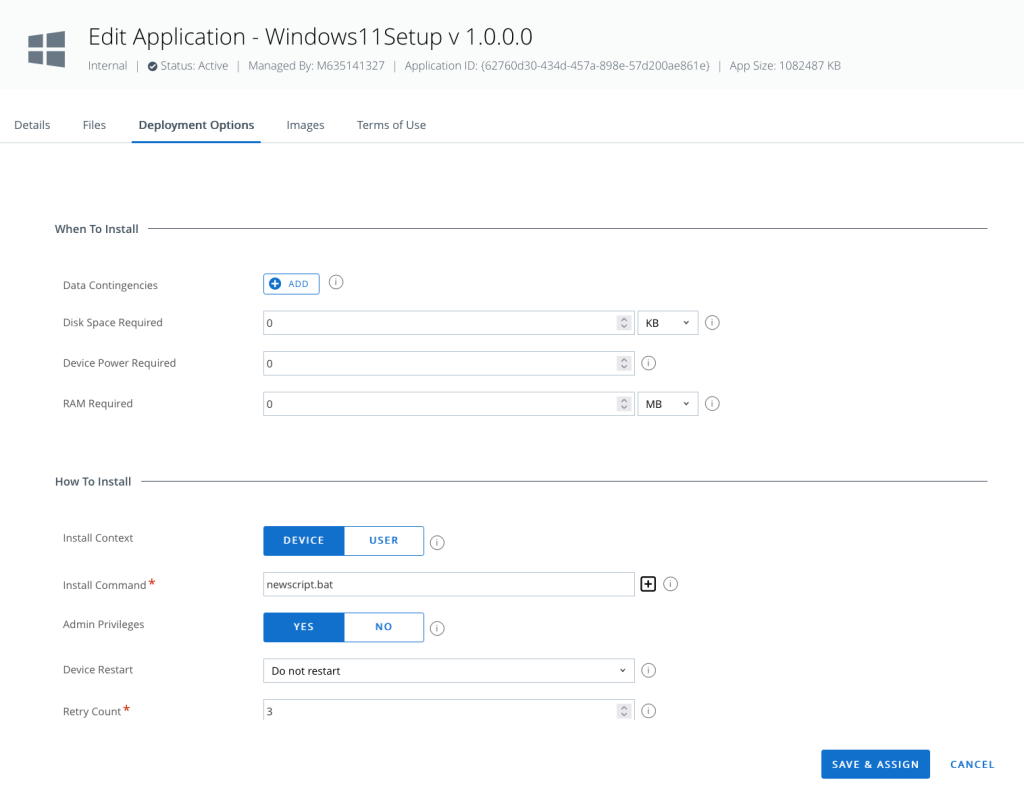Open the KB unit dropdown for disk space
1024x801 pixels.
point(668,323)
